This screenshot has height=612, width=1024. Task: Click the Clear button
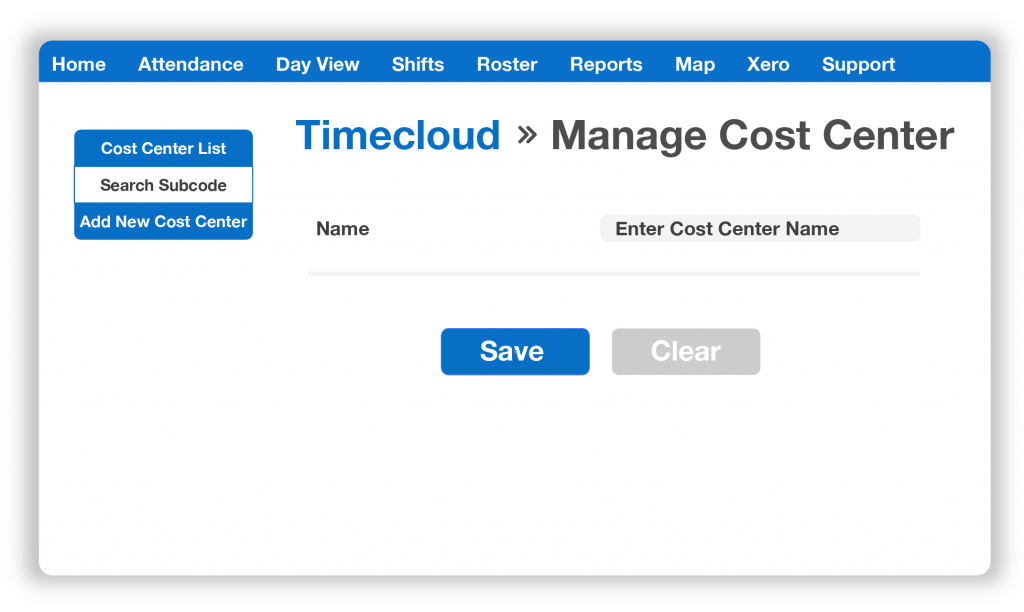[685, 351]
